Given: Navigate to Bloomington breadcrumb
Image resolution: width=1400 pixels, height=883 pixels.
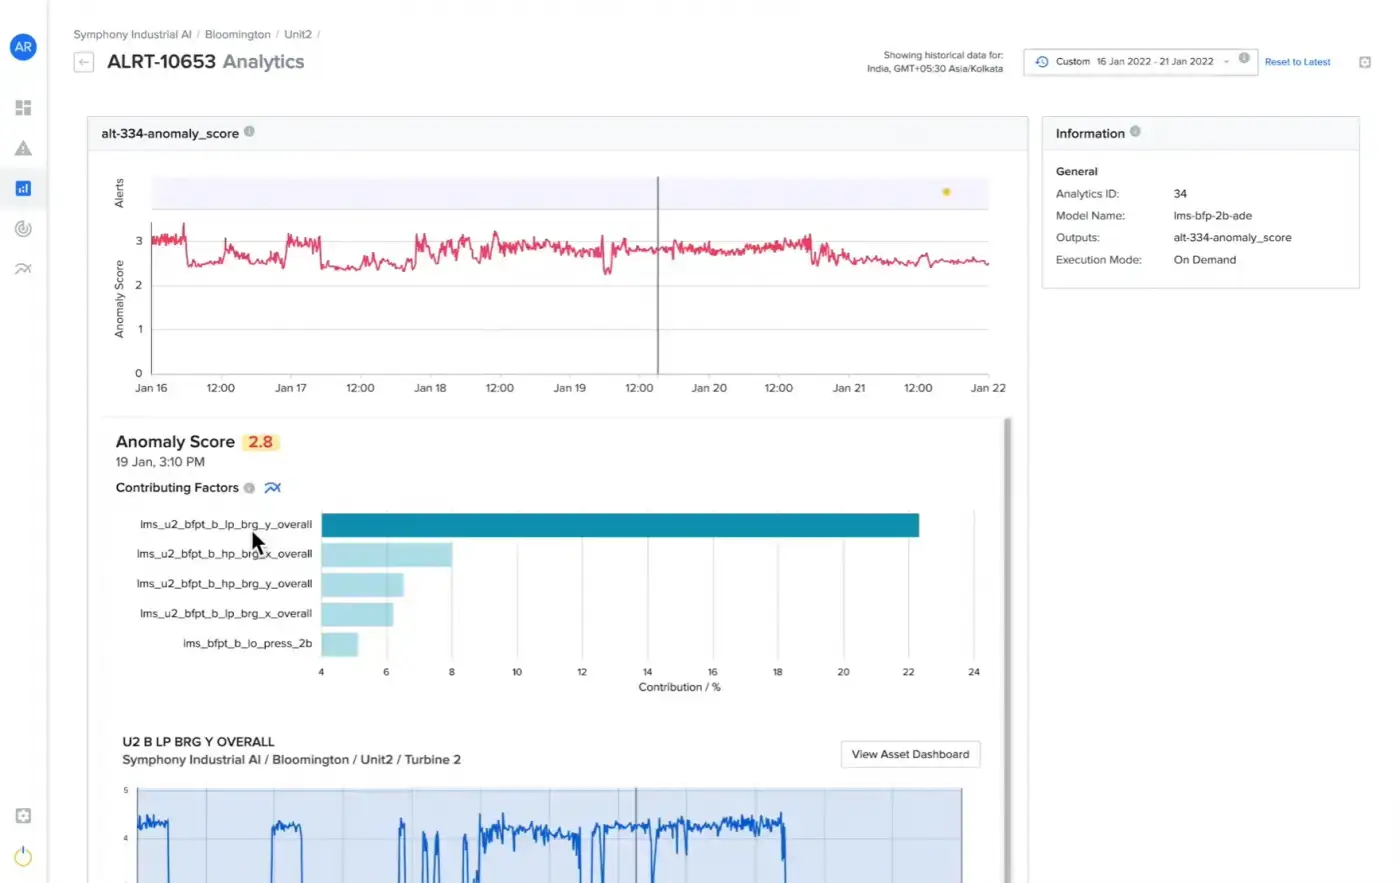Looking at the screenshot, I should (x=237, y=34).
